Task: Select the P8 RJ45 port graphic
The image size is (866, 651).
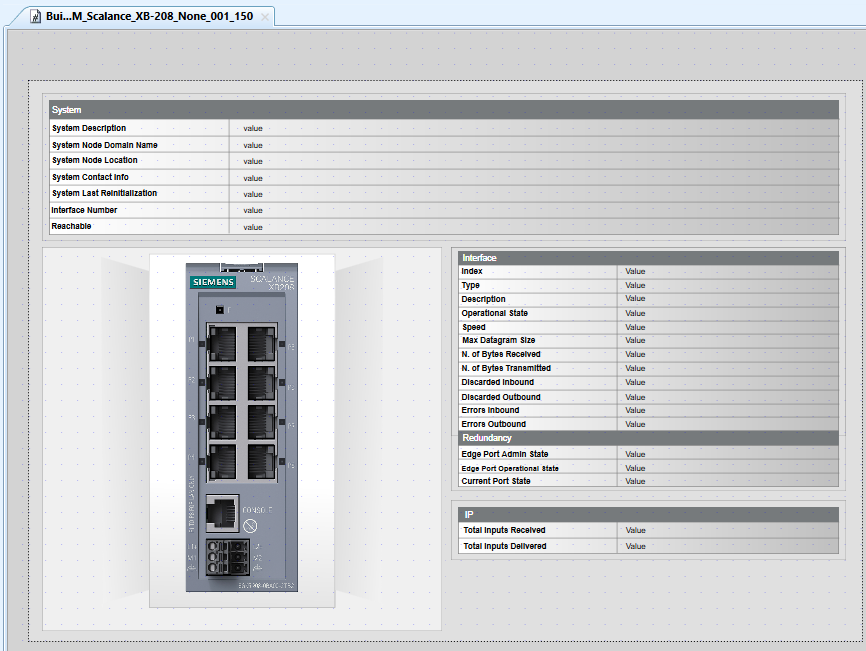Action: click(x=259, y=463)
